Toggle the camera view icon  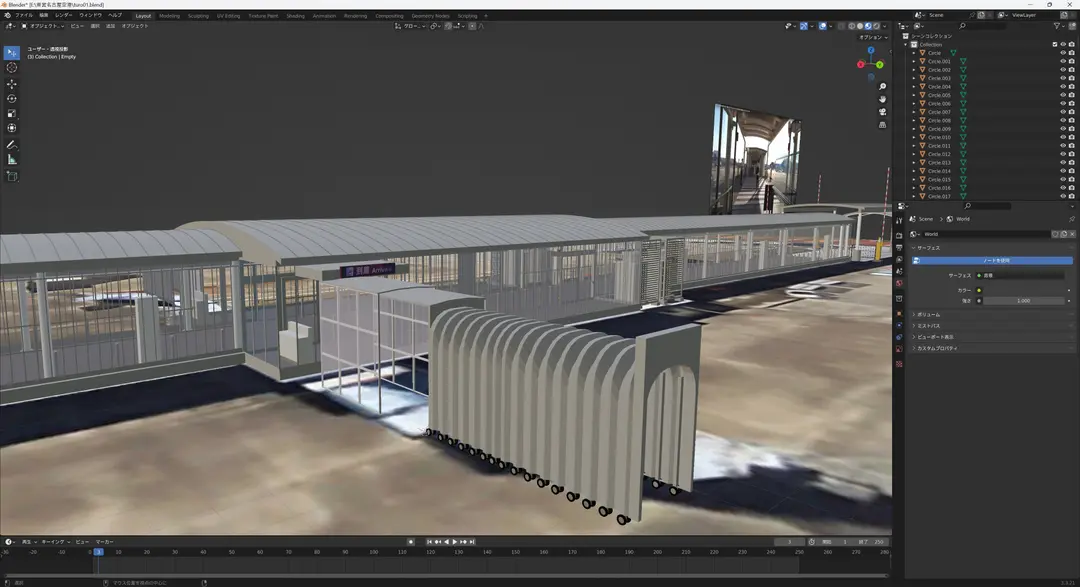[x=882, y=112]
